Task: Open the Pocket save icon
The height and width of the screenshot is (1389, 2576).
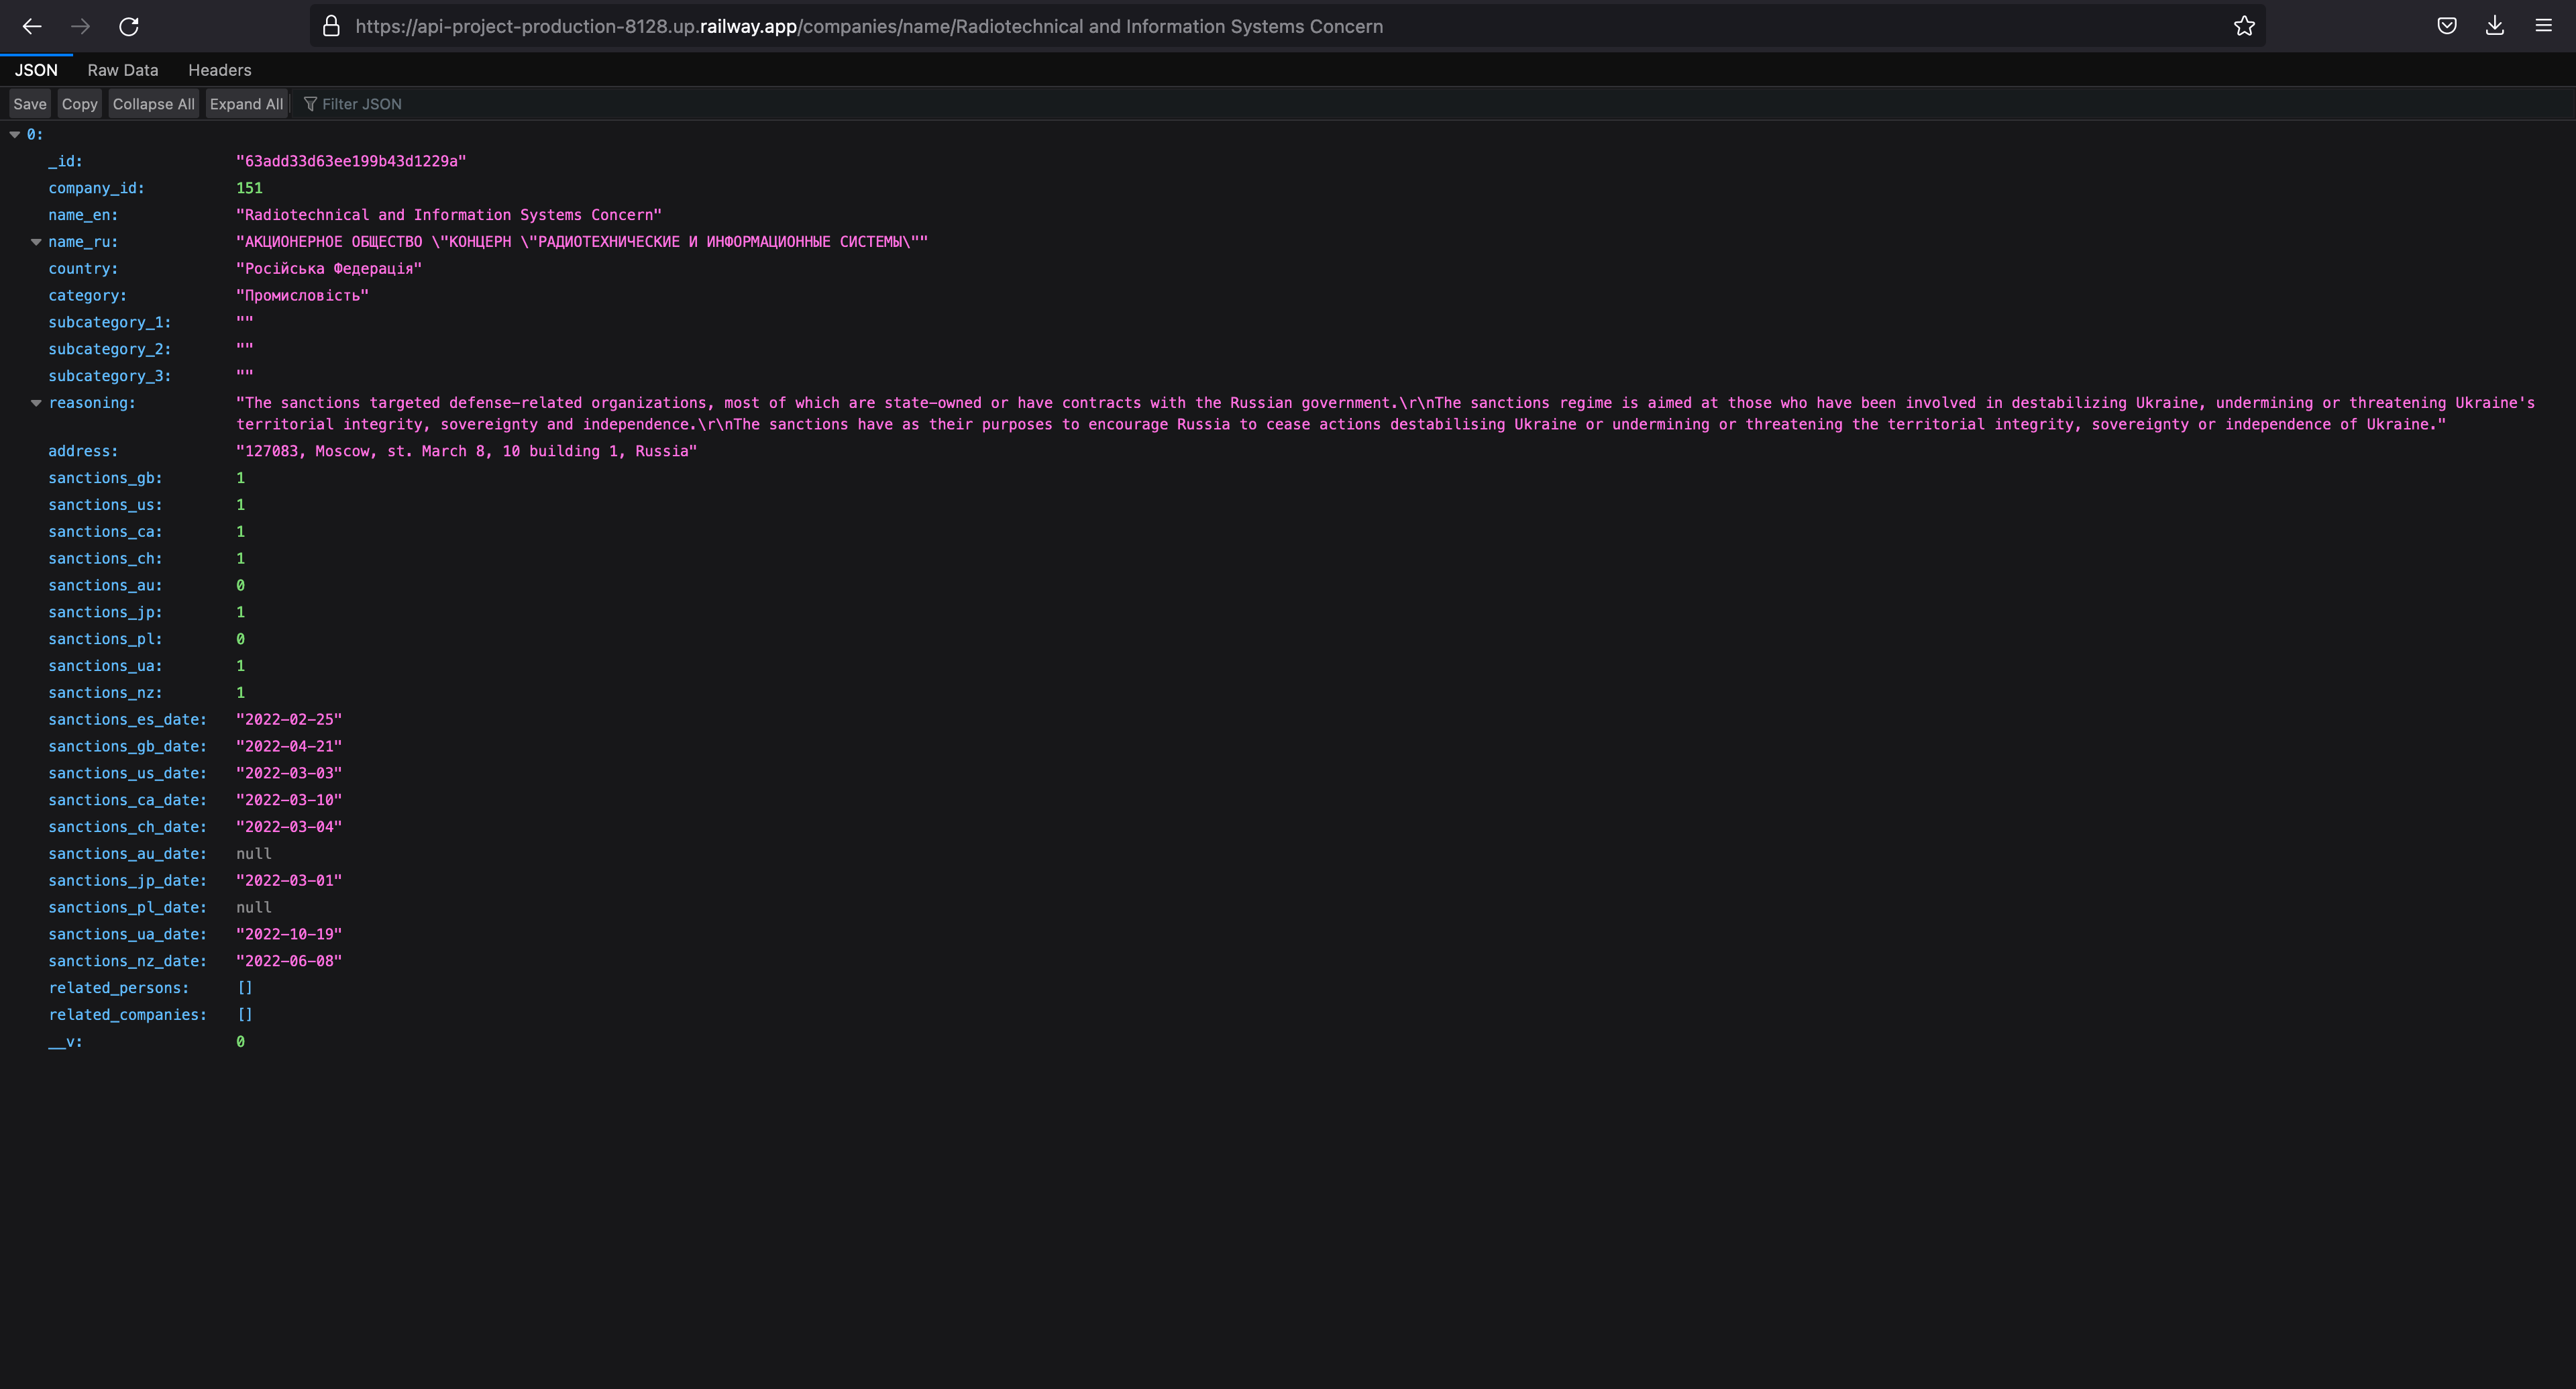Action: 2446,27
